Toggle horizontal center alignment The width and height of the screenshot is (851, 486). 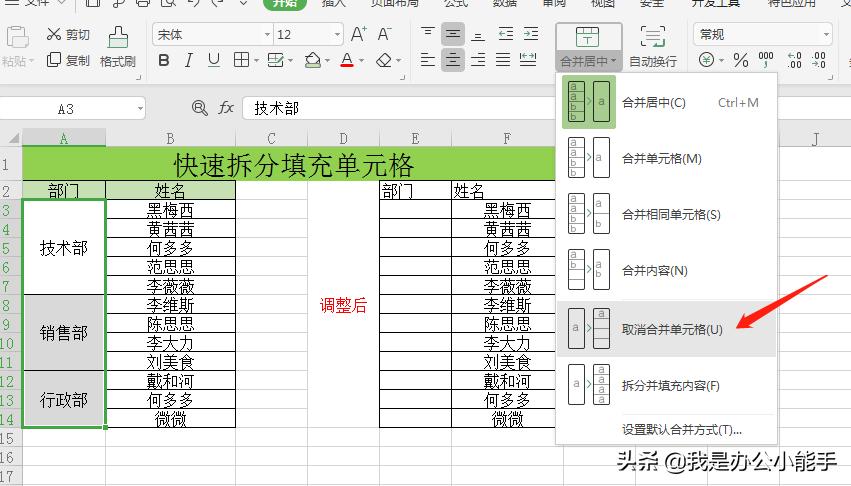[453, 59]
